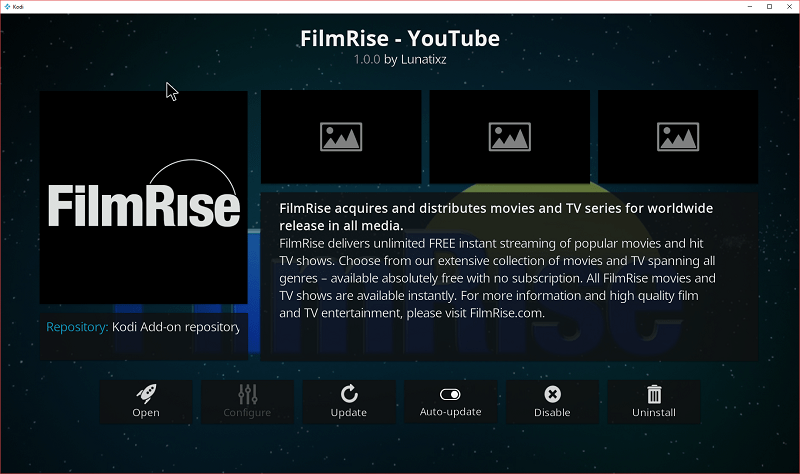Uninstall the FilmRise add-on

(654, 402)
